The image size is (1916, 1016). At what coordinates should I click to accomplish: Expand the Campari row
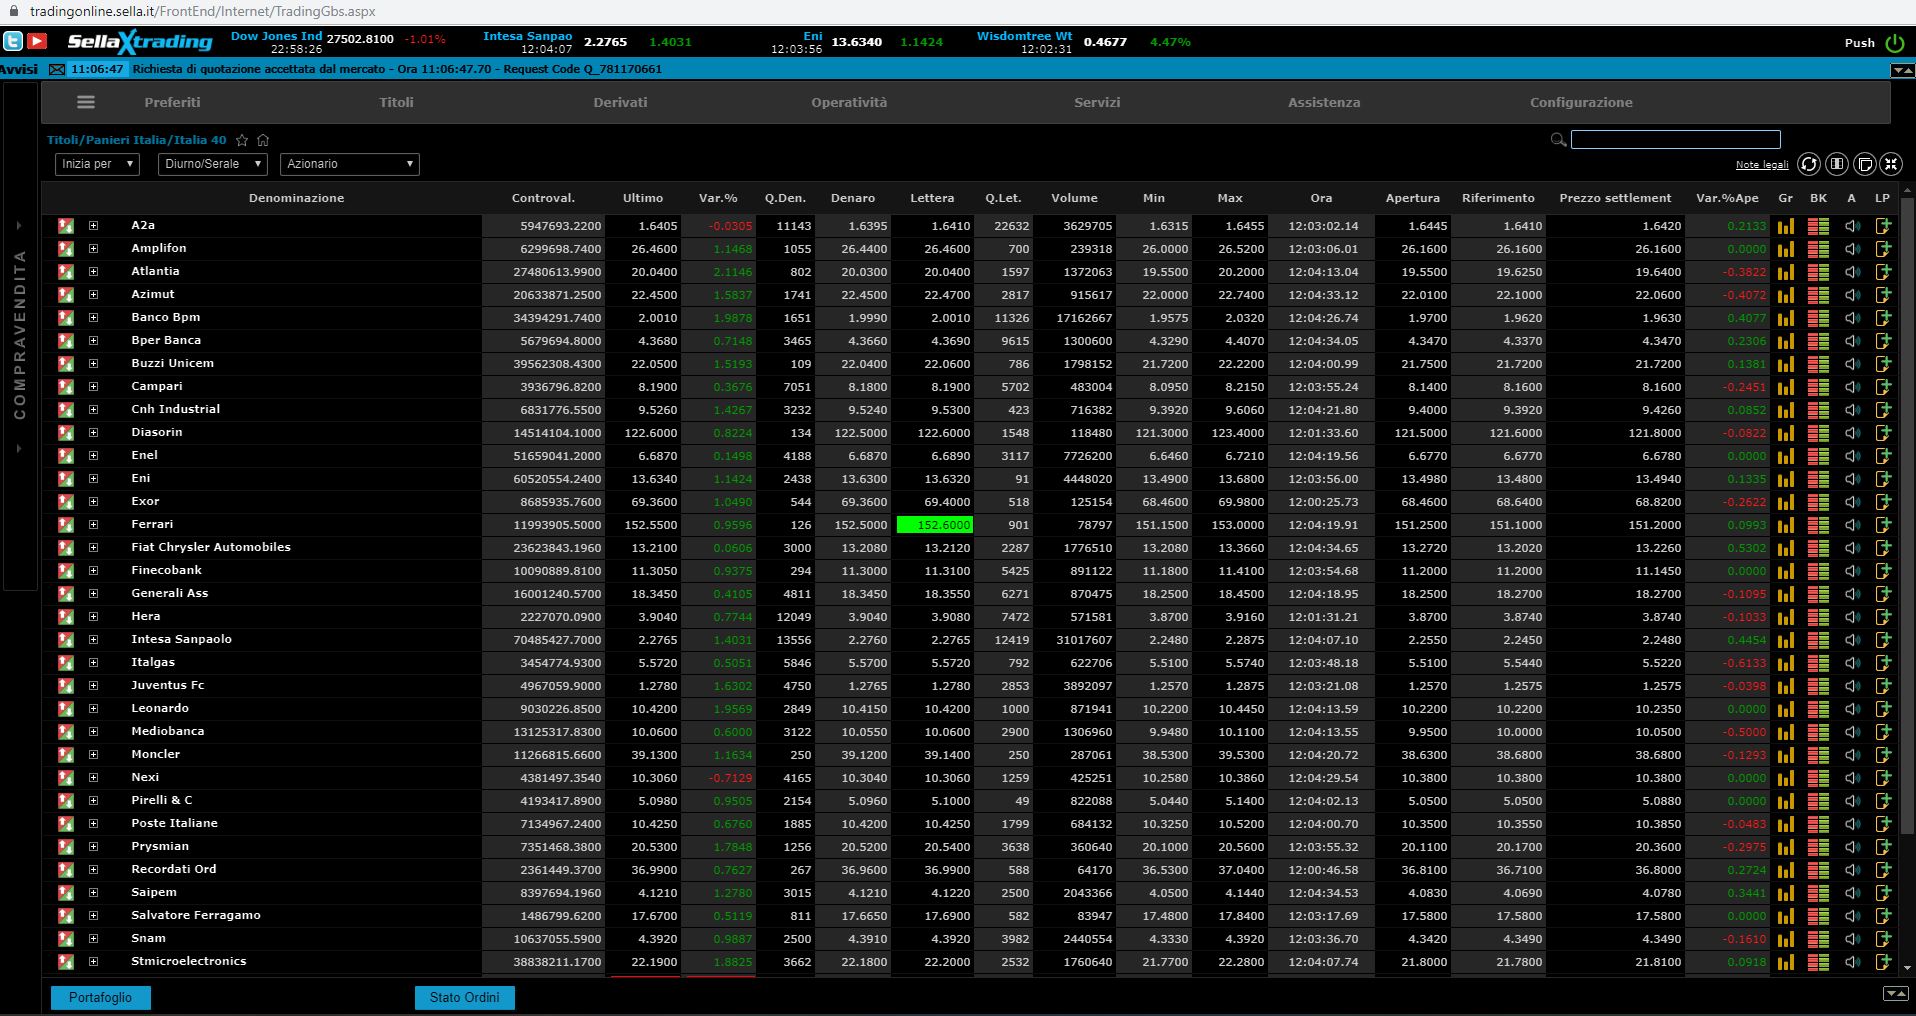pos(93,387)
